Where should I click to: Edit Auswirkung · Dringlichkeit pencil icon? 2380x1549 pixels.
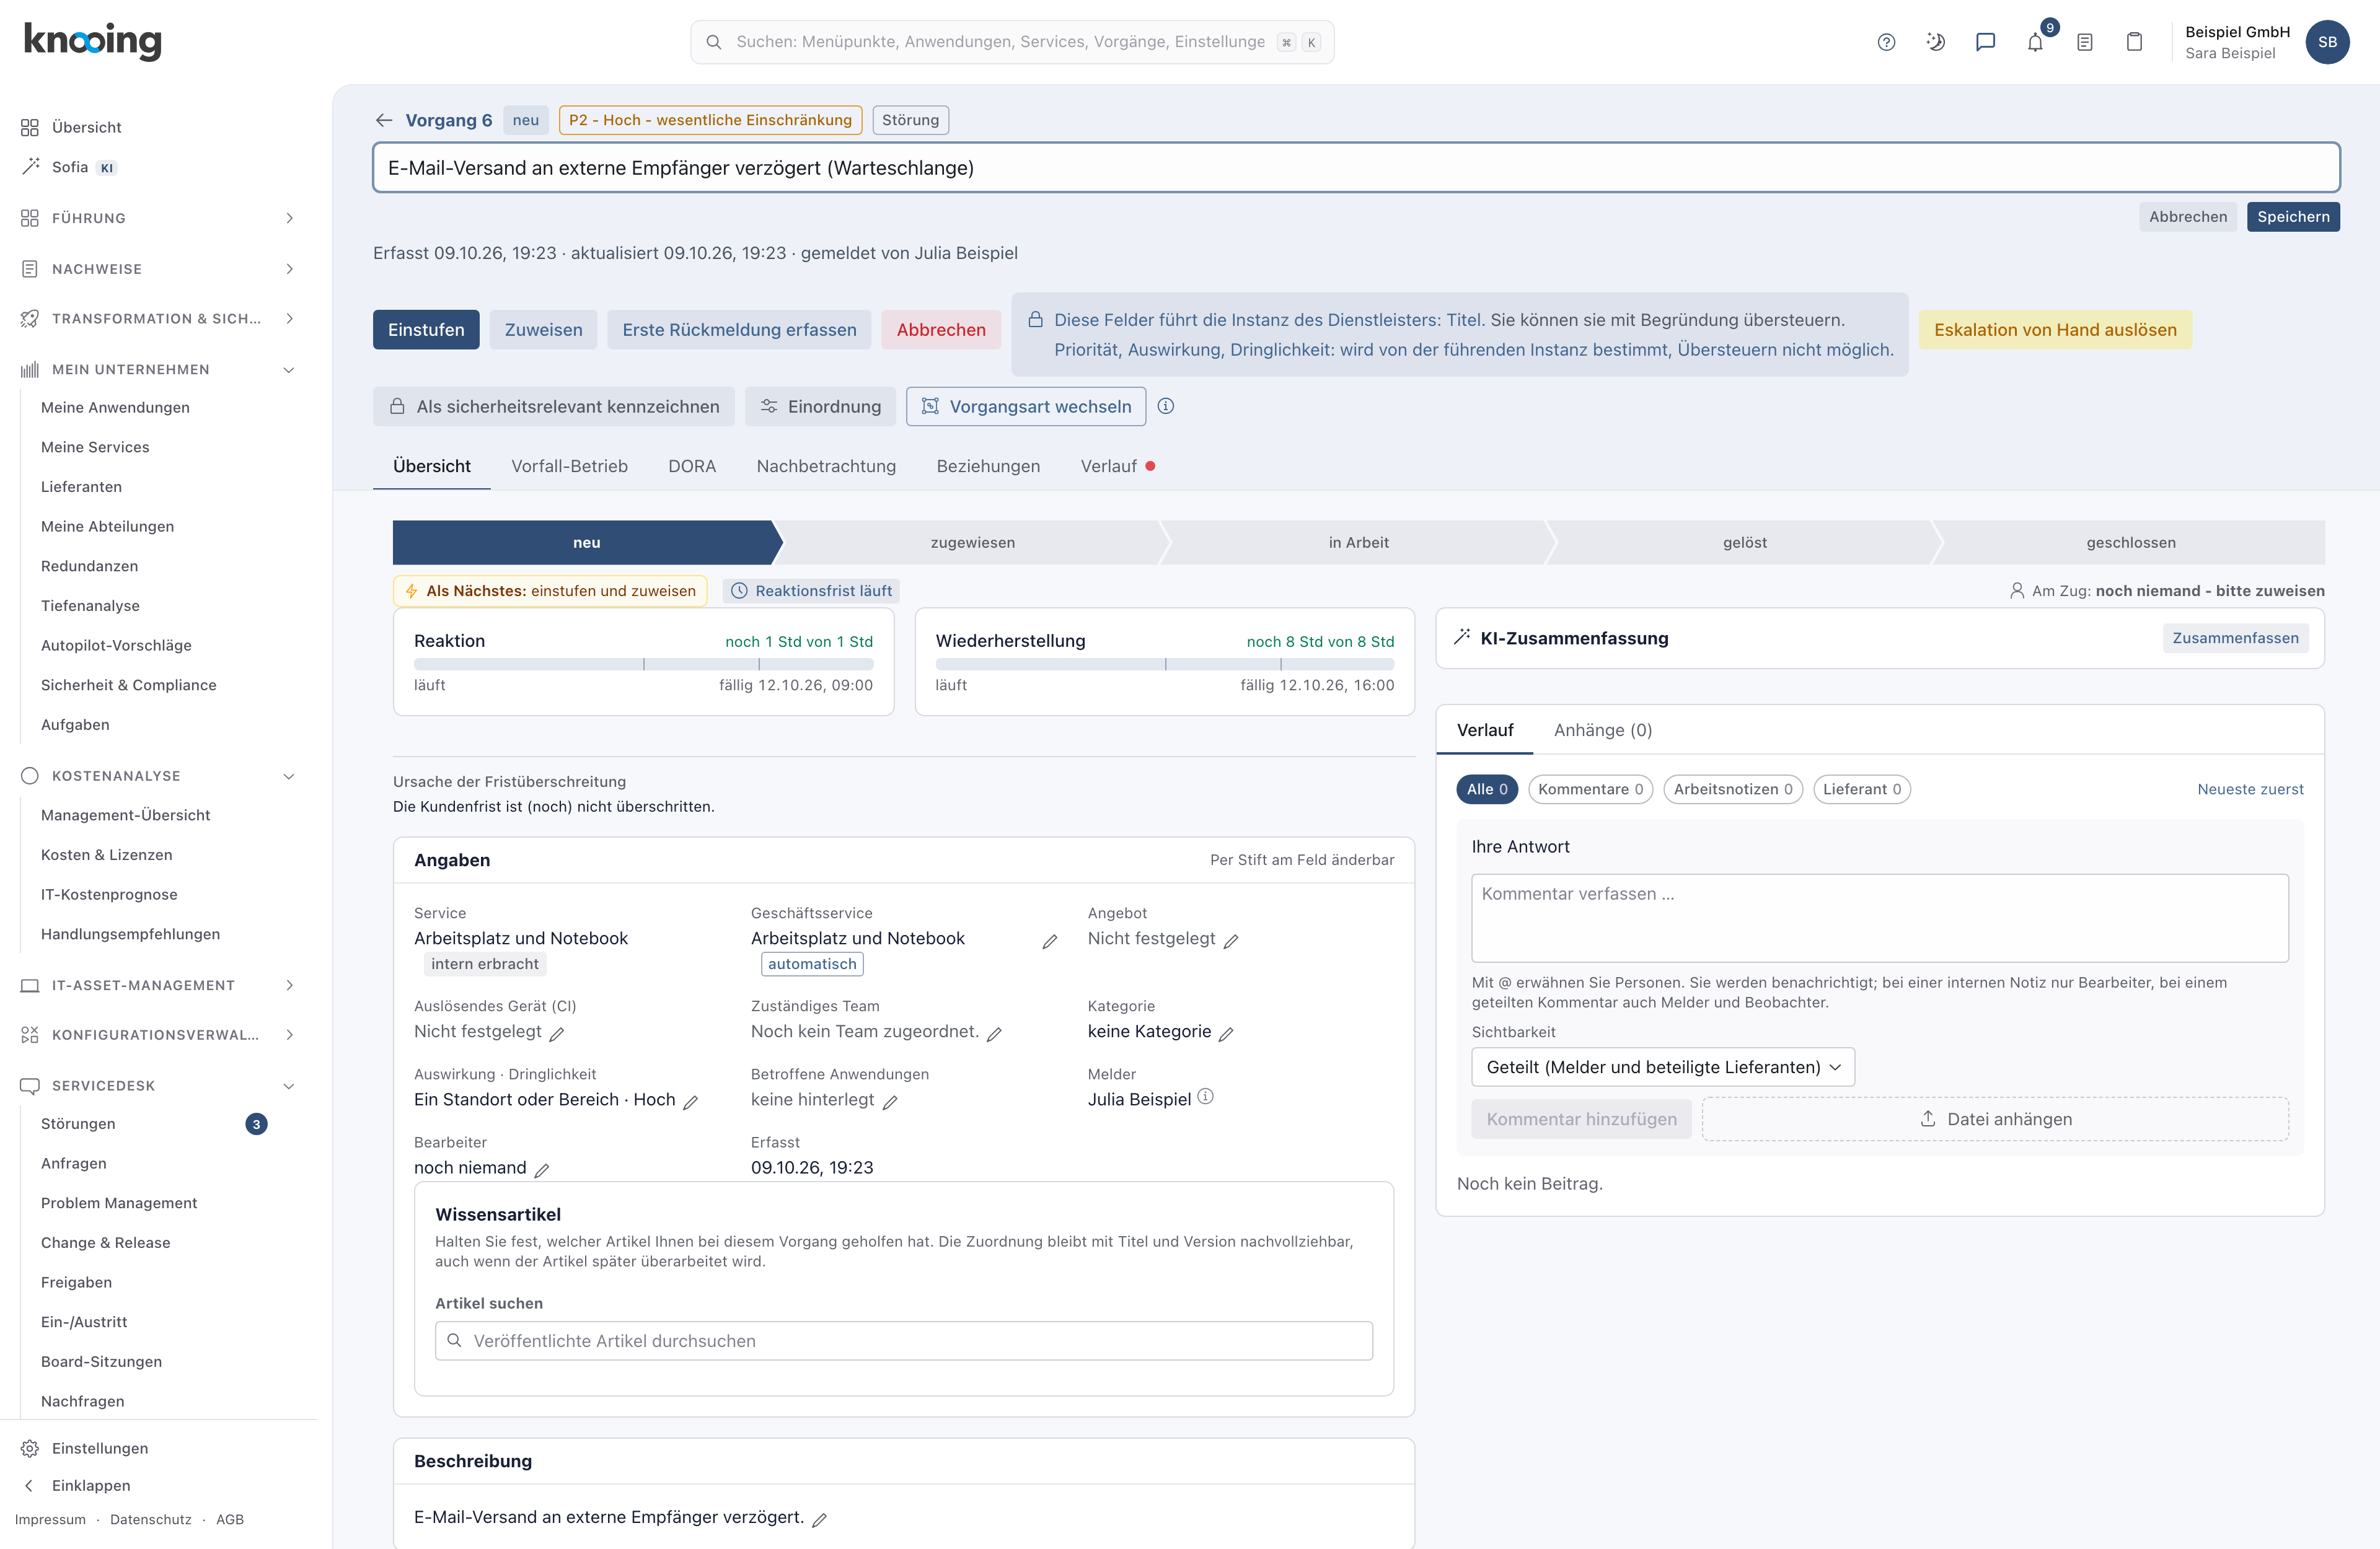click(690, 1101)
